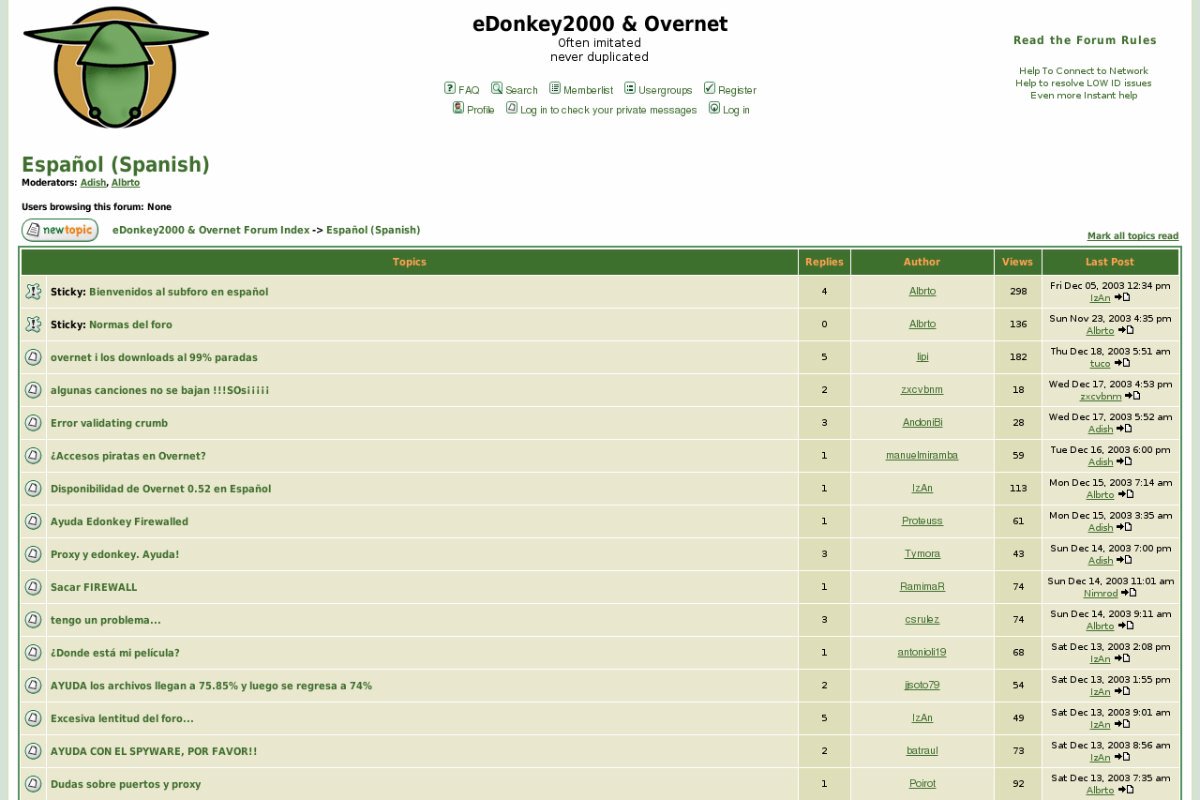This screenshot has width=1200, height=800.
Task: Open the Memberlist icon
Action: 555,89
